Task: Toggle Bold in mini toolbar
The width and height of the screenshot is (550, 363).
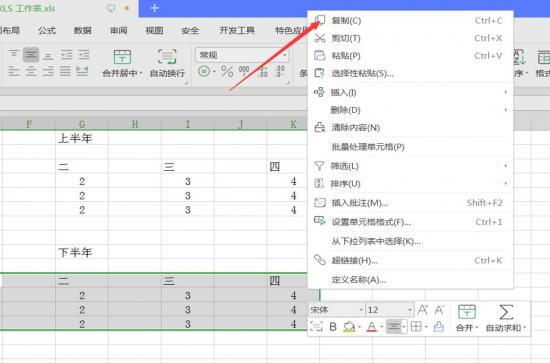Action: 333,327
